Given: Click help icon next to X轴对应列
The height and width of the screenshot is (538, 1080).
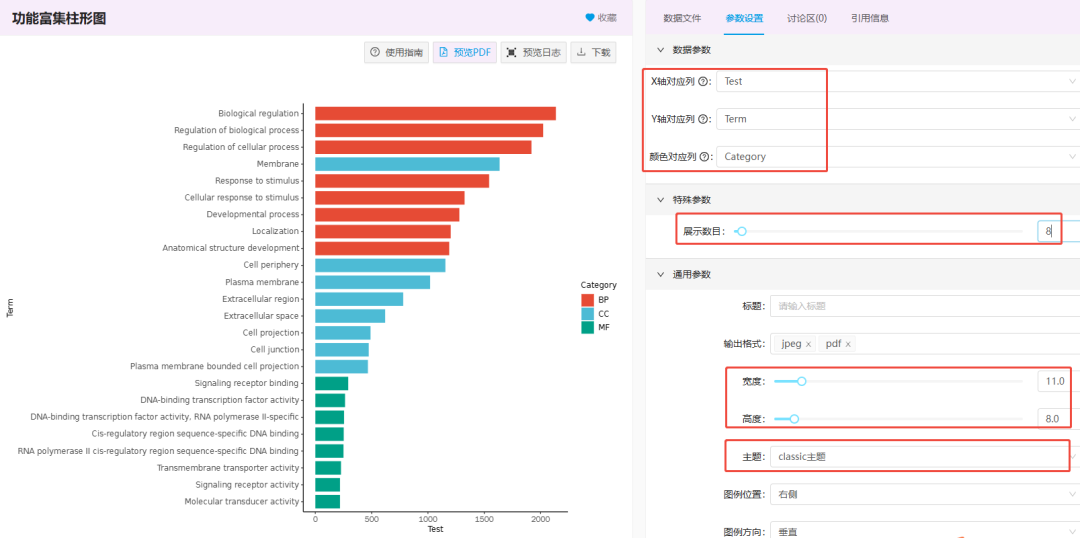Looking at the screenshot, I should (703, 81).
